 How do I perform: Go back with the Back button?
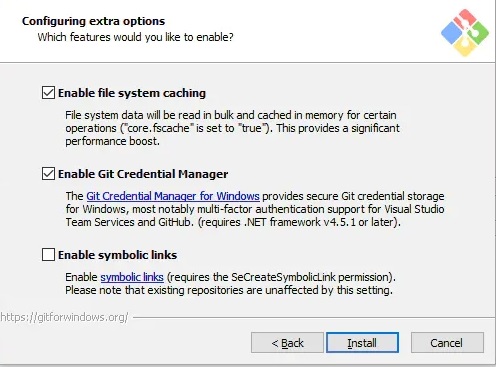(x=287, y=342)
